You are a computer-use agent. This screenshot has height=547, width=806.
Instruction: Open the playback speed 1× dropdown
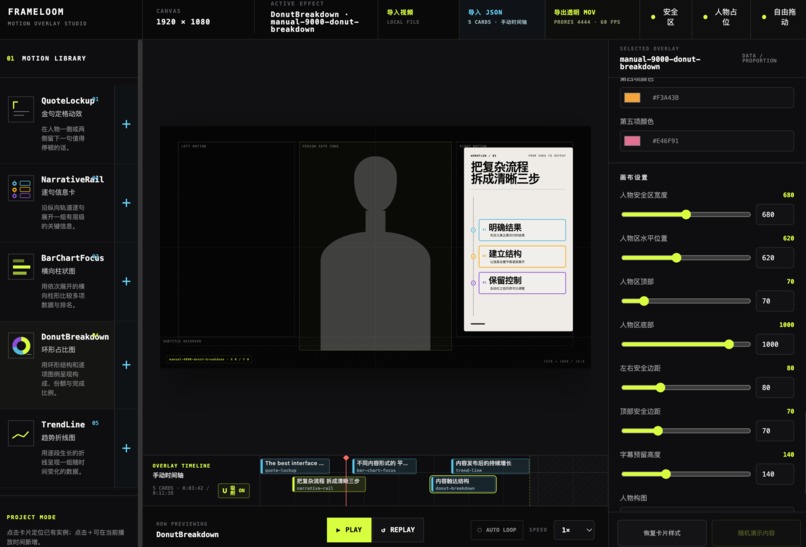574,530
